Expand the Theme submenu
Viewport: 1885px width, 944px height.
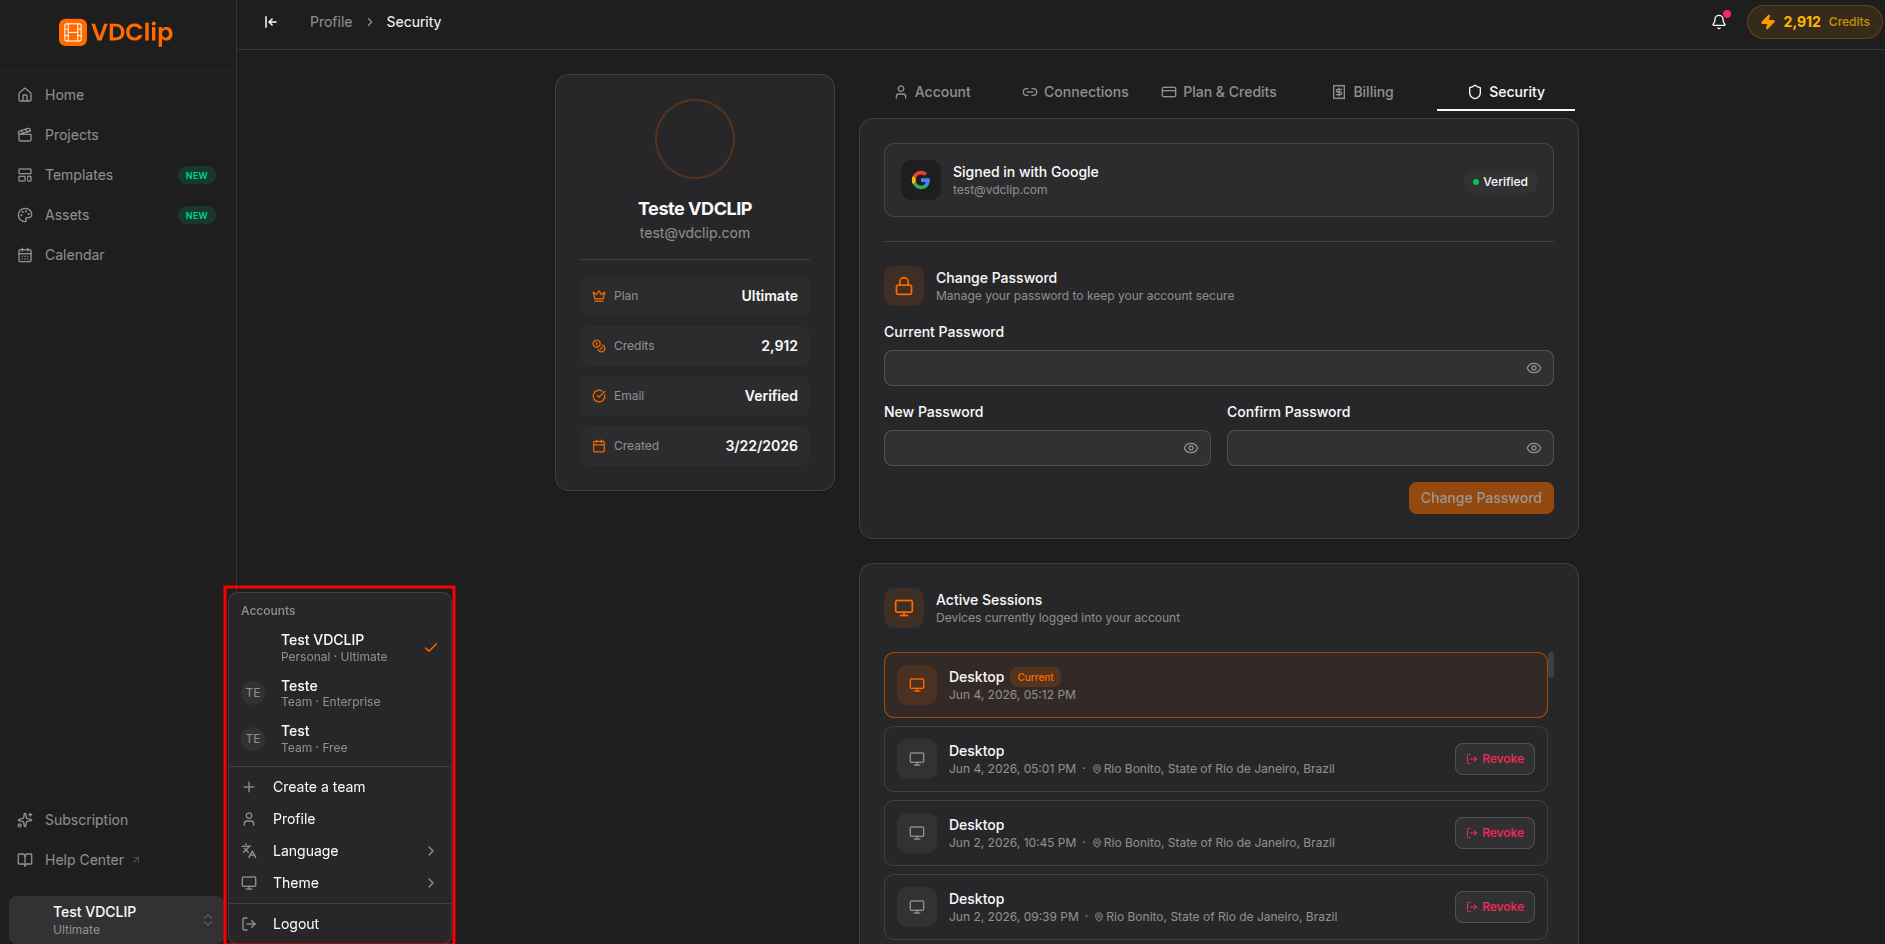pos(340,883)
